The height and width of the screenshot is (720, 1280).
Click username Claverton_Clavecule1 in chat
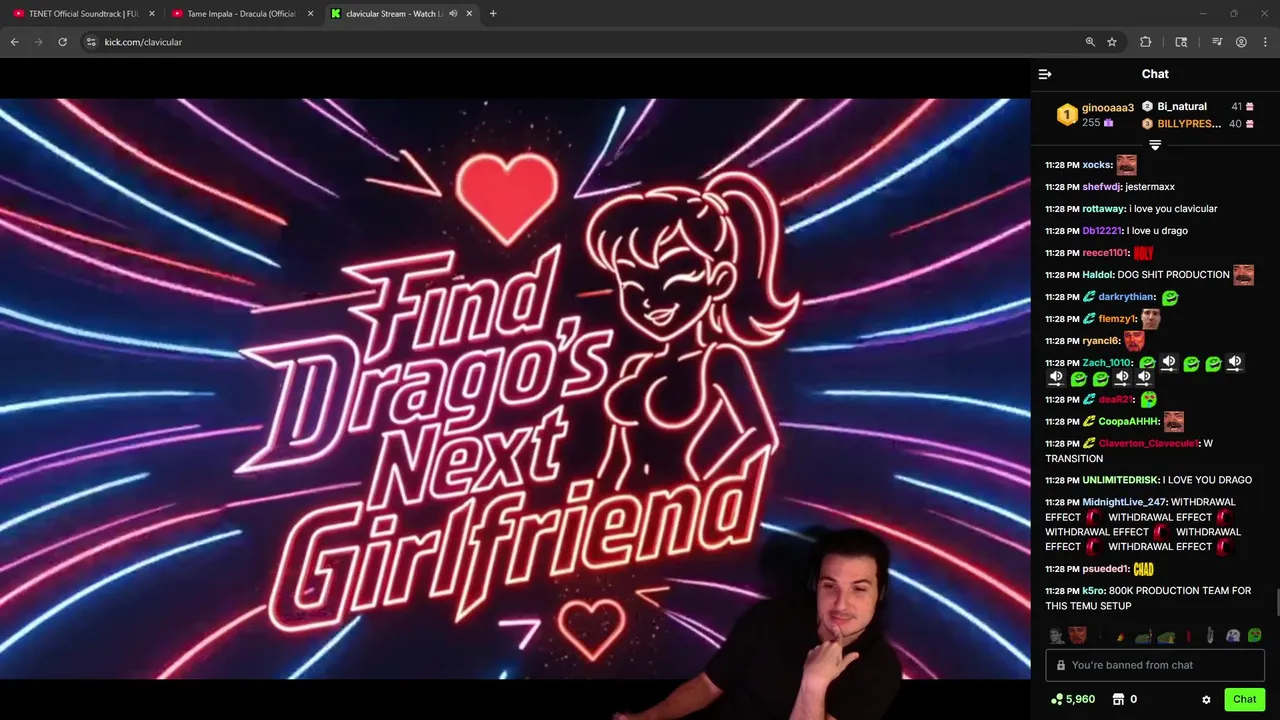coord(1147,444)
